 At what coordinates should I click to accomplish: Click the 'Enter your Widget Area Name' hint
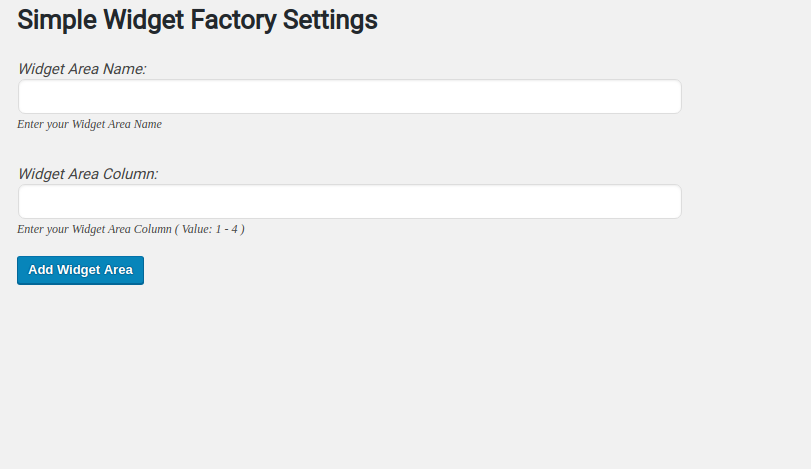tap(89, 124)
